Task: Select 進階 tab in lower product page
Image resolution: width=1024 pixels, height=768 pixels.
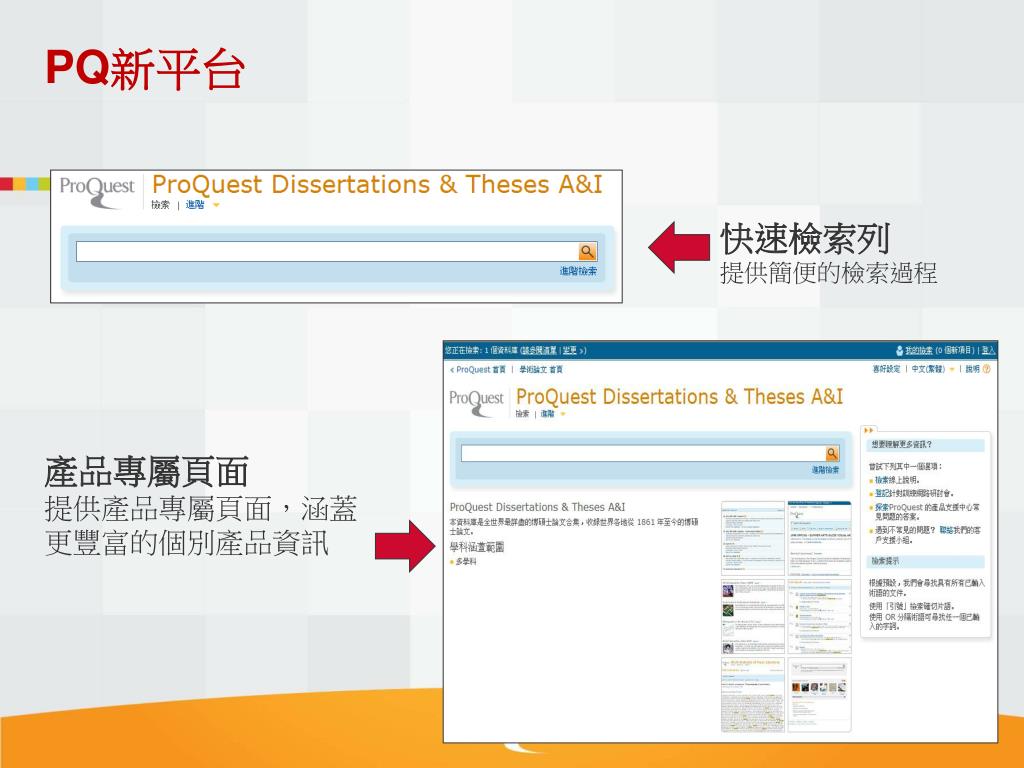Action: pyautogui.click(x=547, y=413)
